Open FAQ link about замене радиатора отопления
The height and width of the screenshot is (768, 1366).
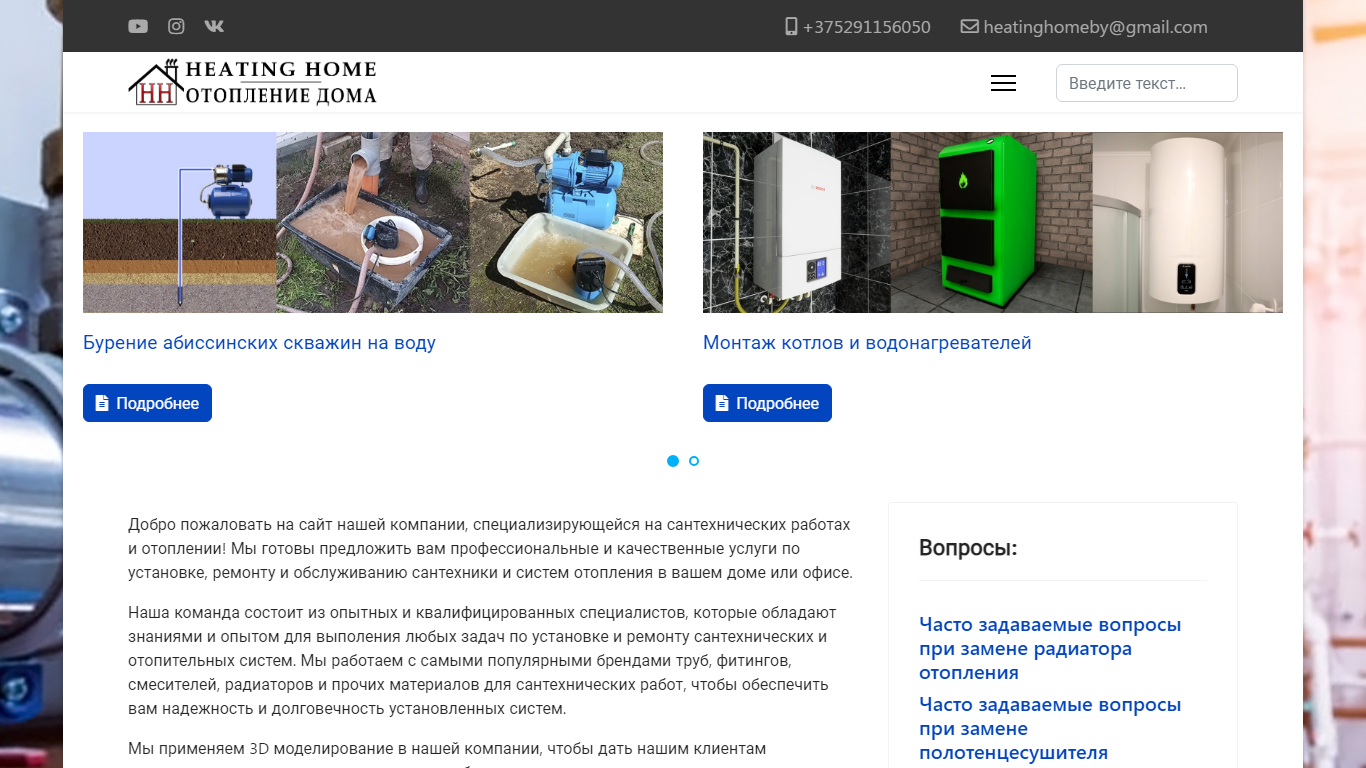[x=1050, y=649]
